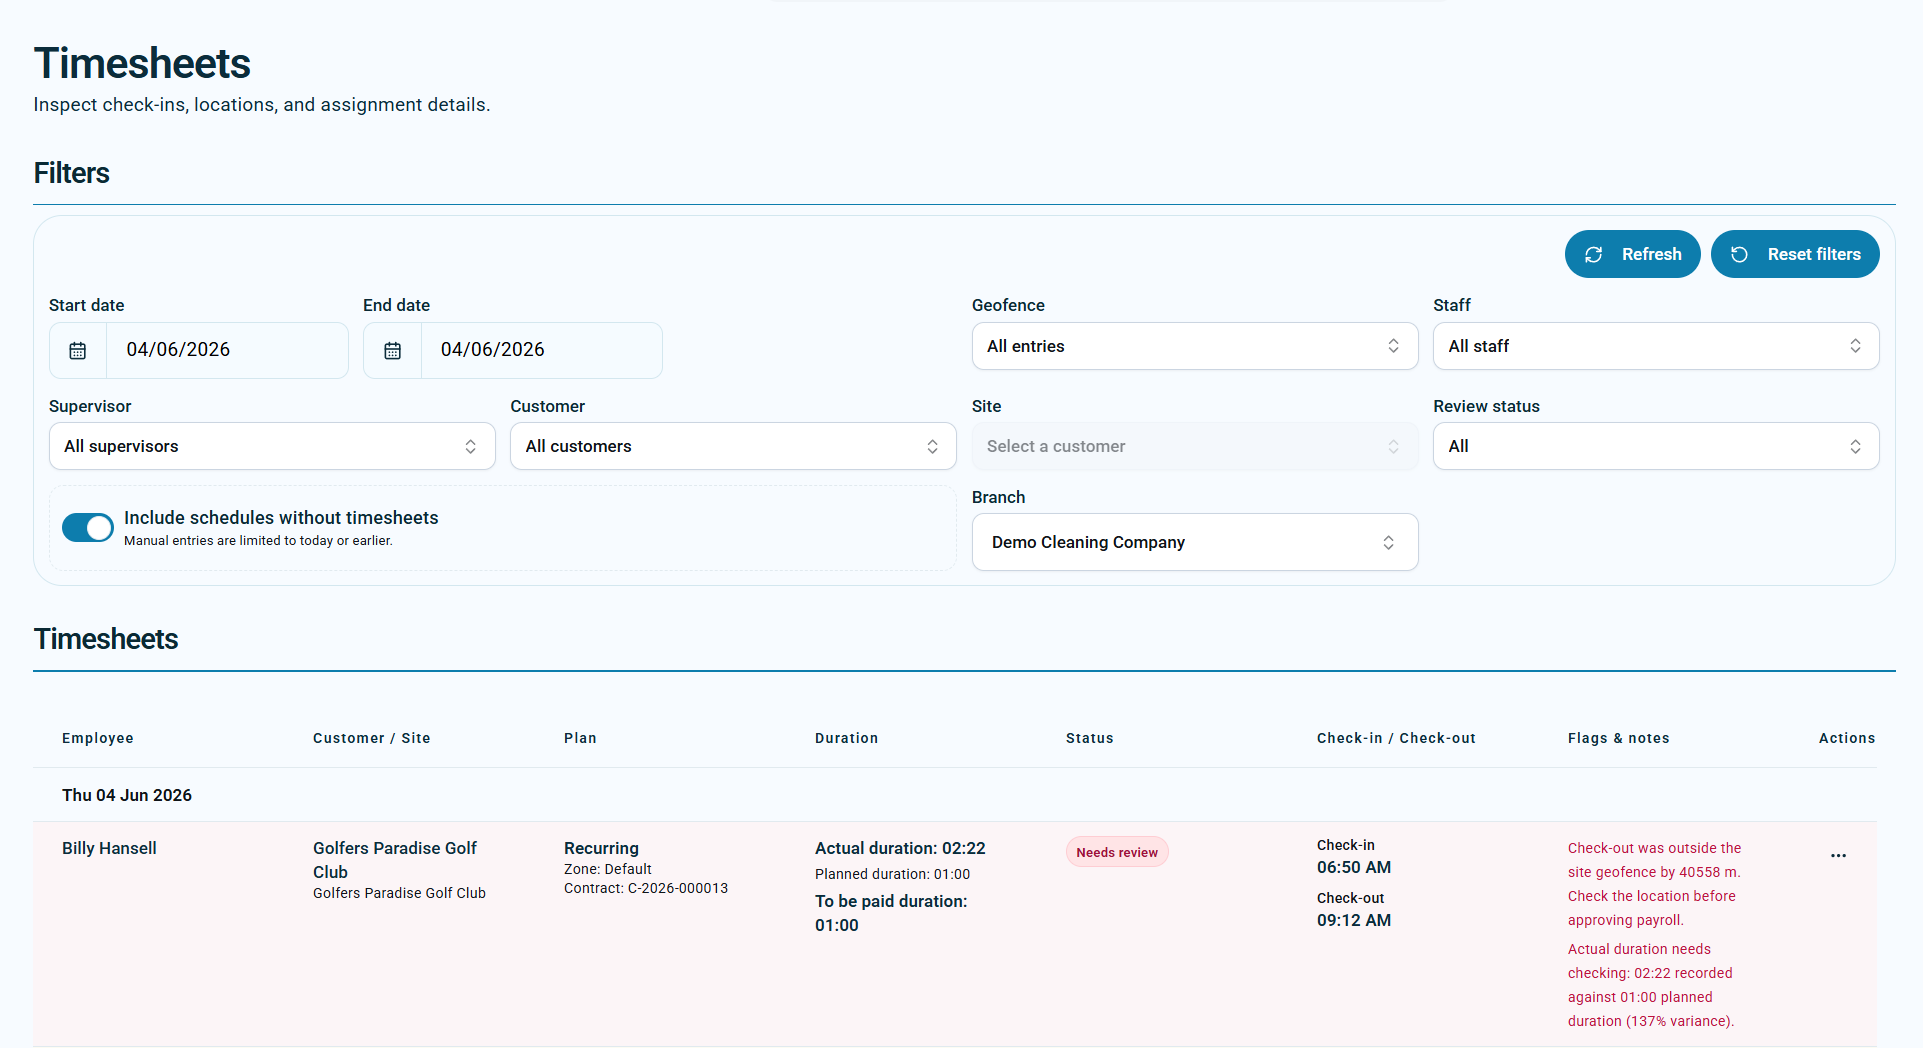Click Contract: C-2026-000013 text

[646, 888]
